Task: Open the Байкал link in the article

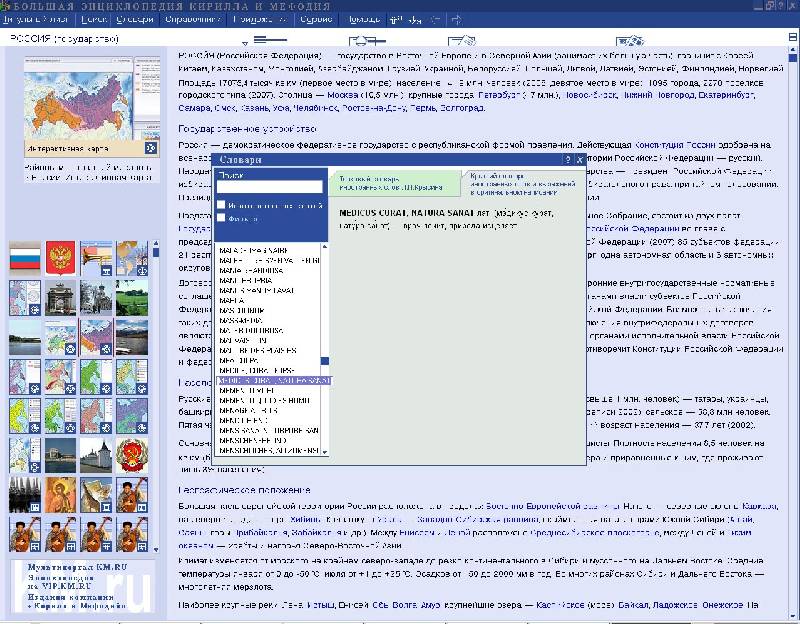Action: click(633, 605)
